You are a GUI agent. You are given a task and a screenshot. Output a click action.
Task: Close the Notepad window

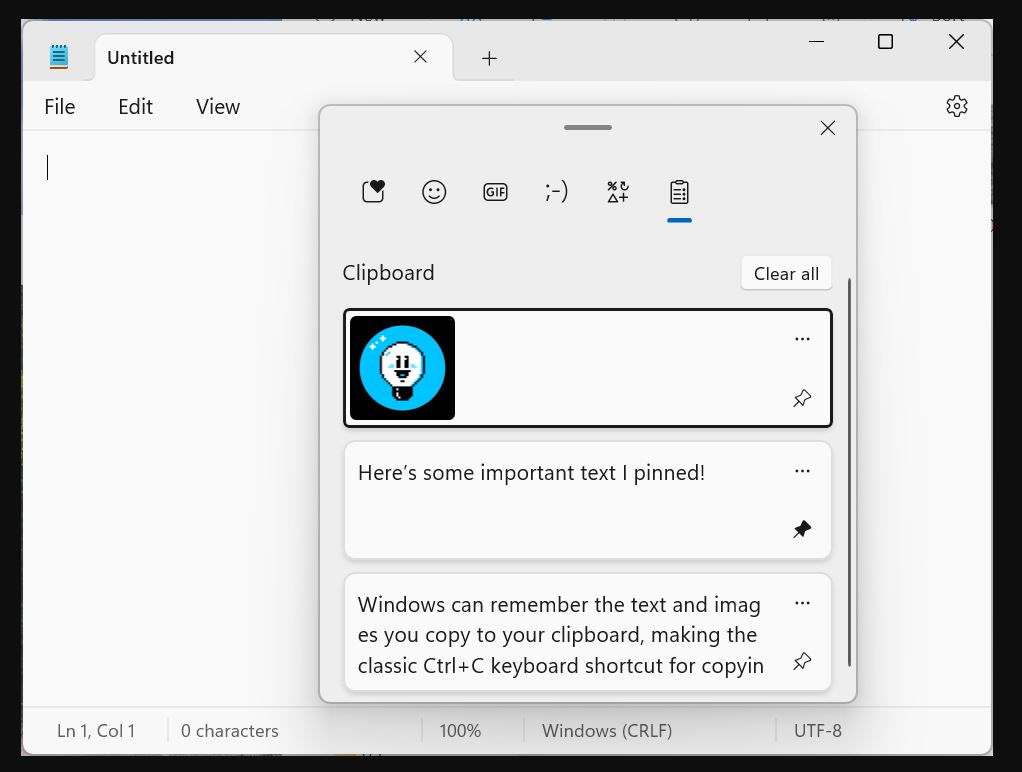[956, 42]
